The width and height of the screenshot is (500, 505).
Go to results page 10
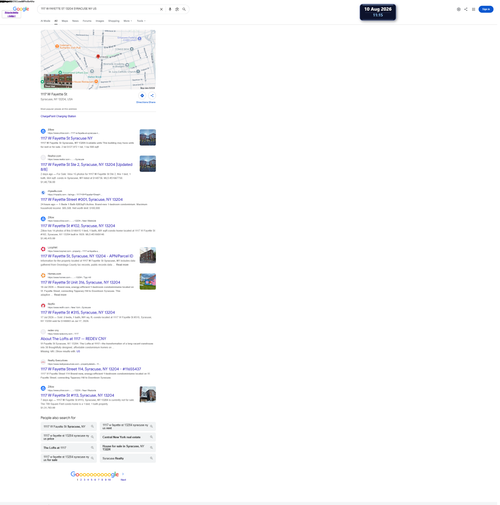(x=109, y=480)
